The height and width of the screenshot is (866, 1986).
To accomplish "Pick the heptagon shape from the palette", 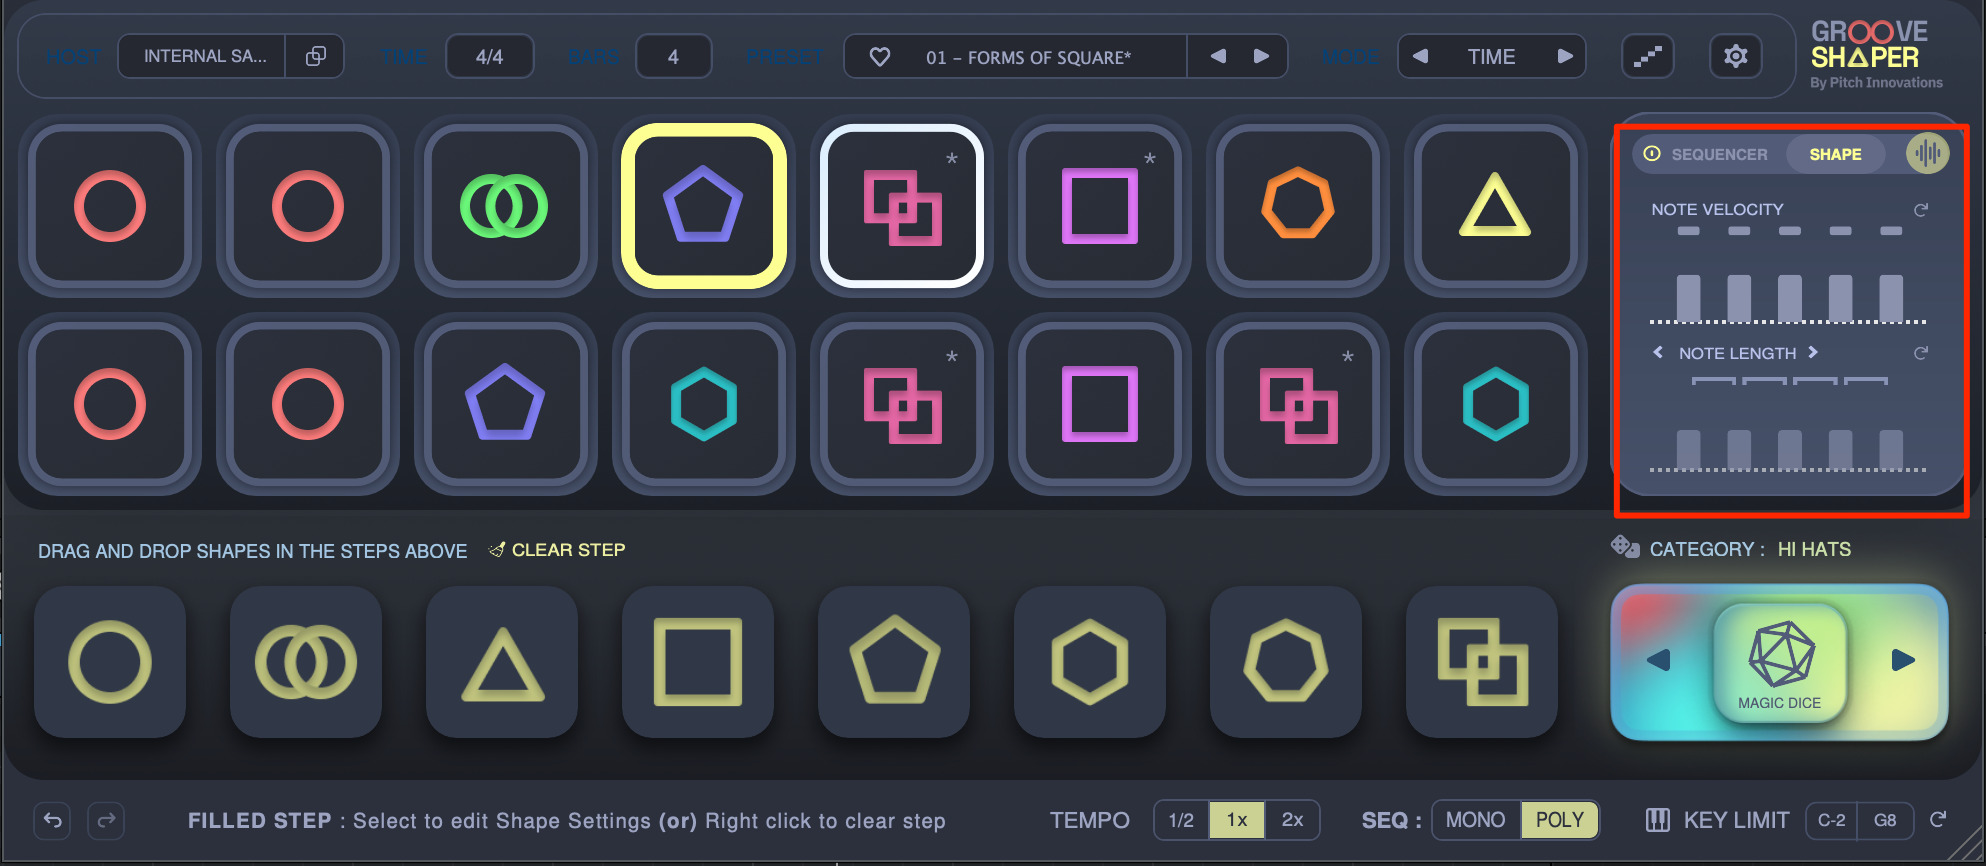I will tap(1286, 662).
